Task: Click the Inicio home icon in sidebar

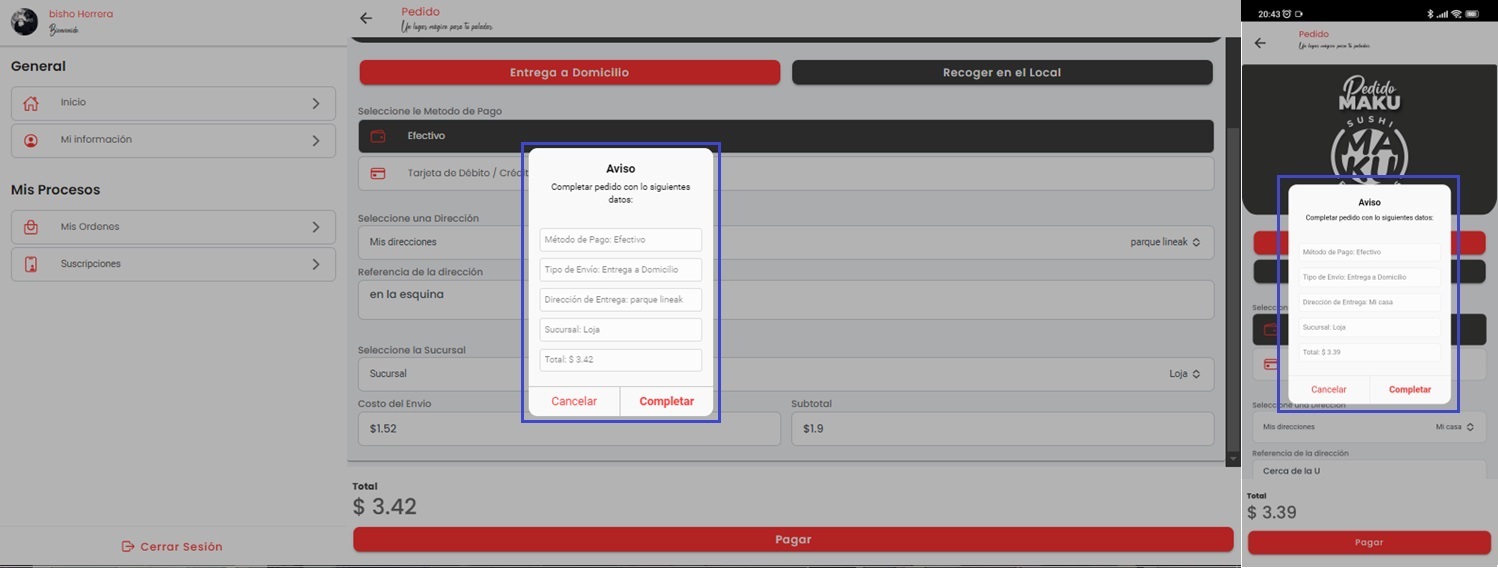Action: tap(31, 103)
